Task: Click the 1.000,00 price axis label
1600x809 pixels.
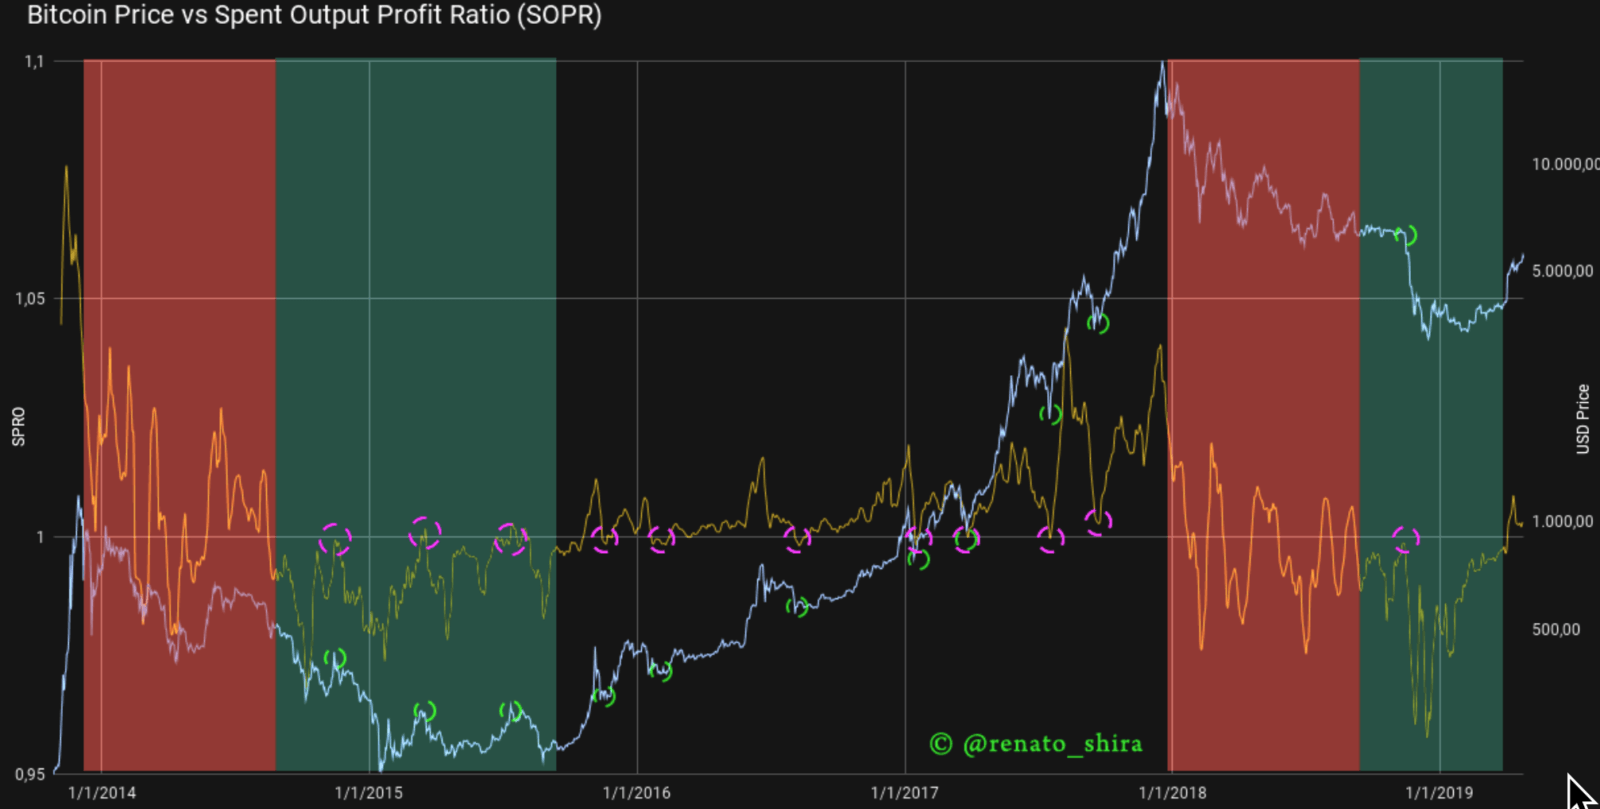Action: point(1563,522)
